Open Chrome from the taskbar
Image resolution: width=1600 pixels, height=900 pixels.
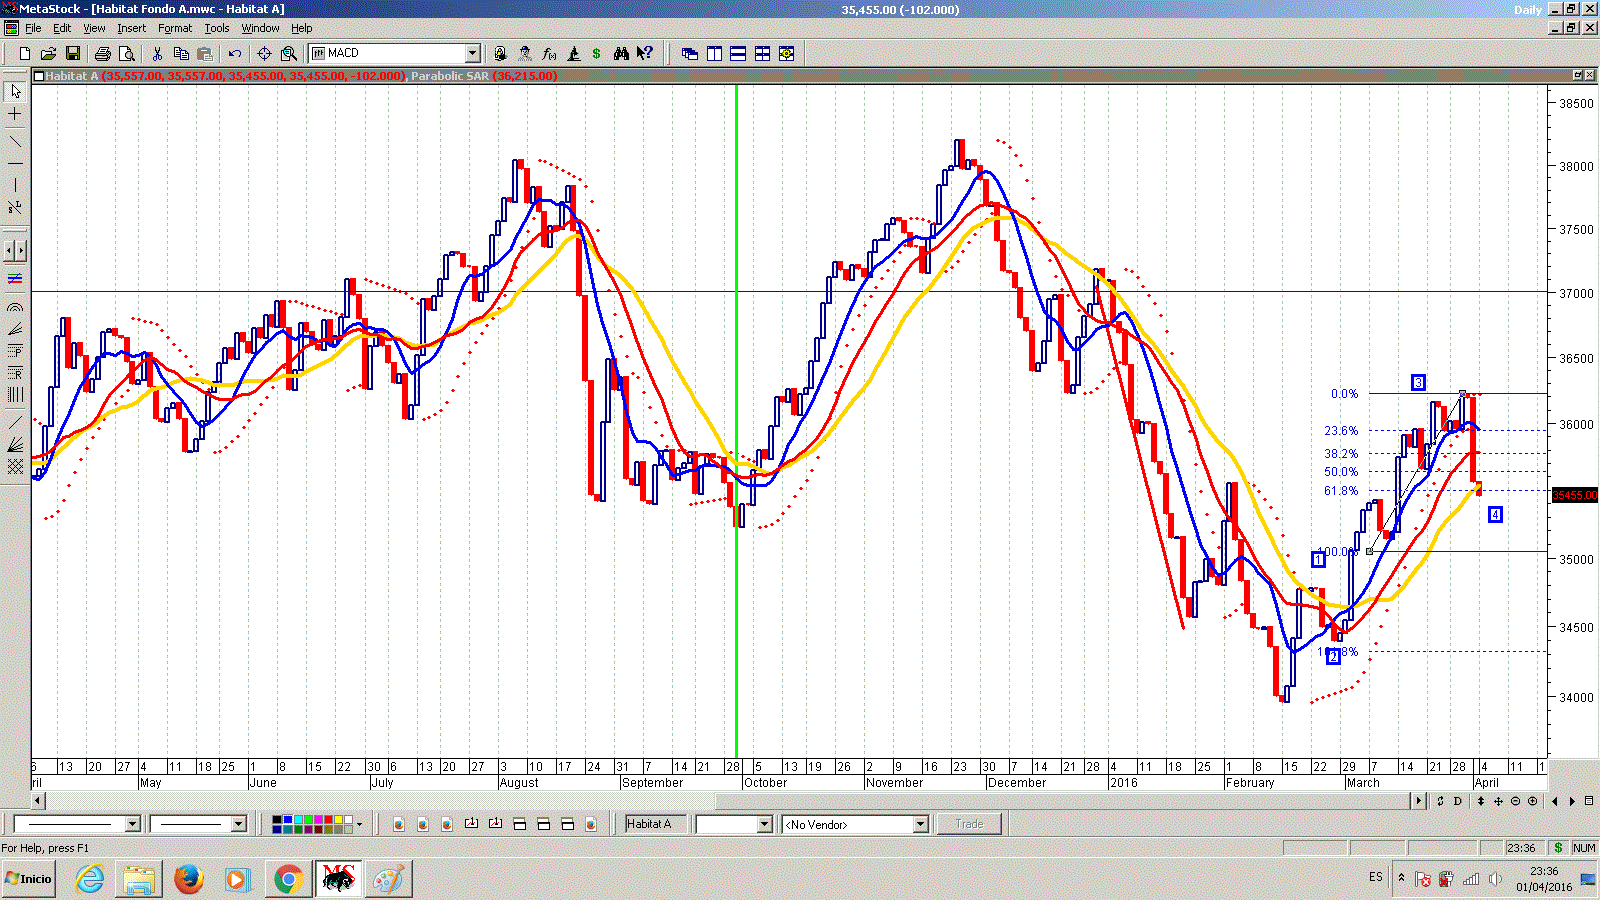[x=288, y=879]
